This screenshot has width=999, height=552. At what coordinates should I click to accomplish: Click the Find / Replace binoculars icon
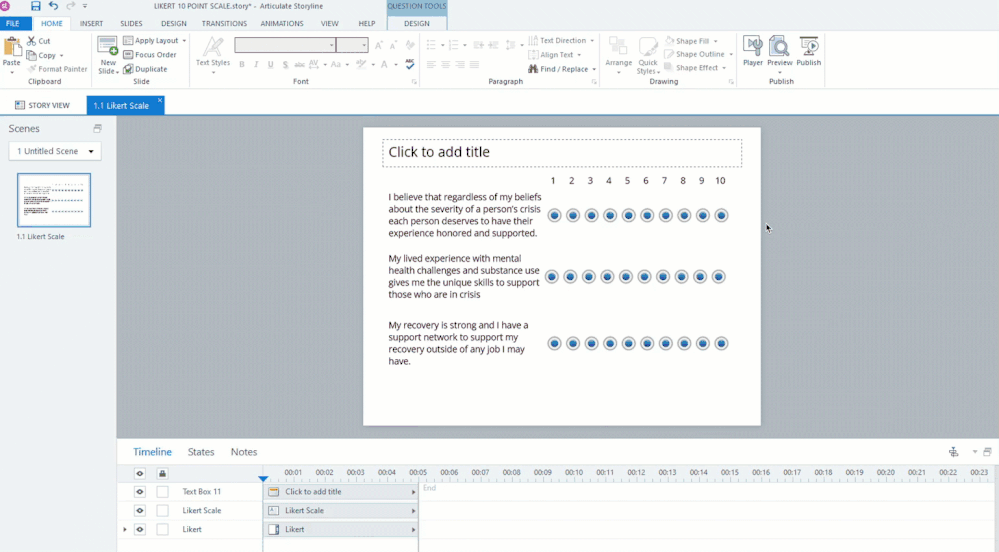[x=533, y=69]
